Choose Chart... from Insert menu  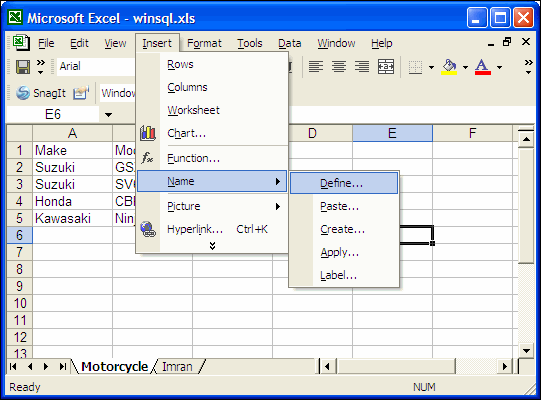coord(212,133)
